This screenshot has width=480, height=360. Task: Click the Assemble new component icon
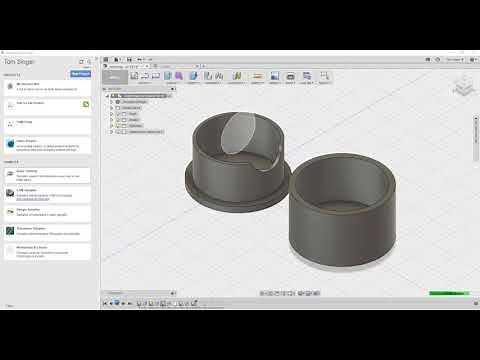tap(208, 76)
